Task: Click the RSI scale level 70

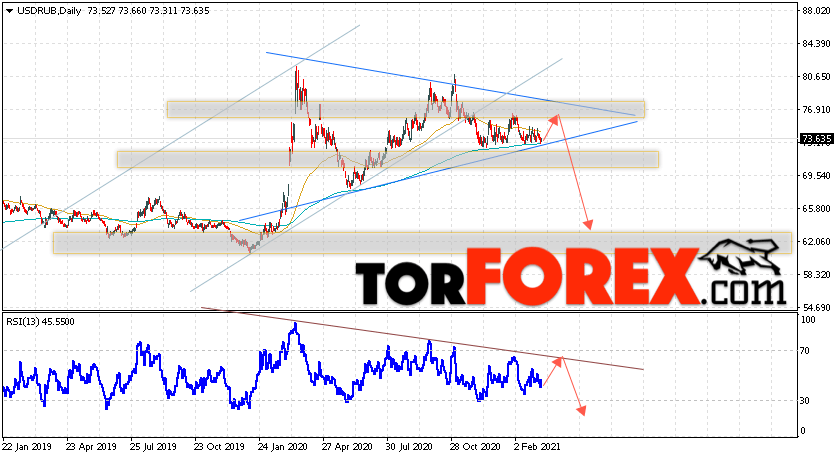Action: click(807, 351)
